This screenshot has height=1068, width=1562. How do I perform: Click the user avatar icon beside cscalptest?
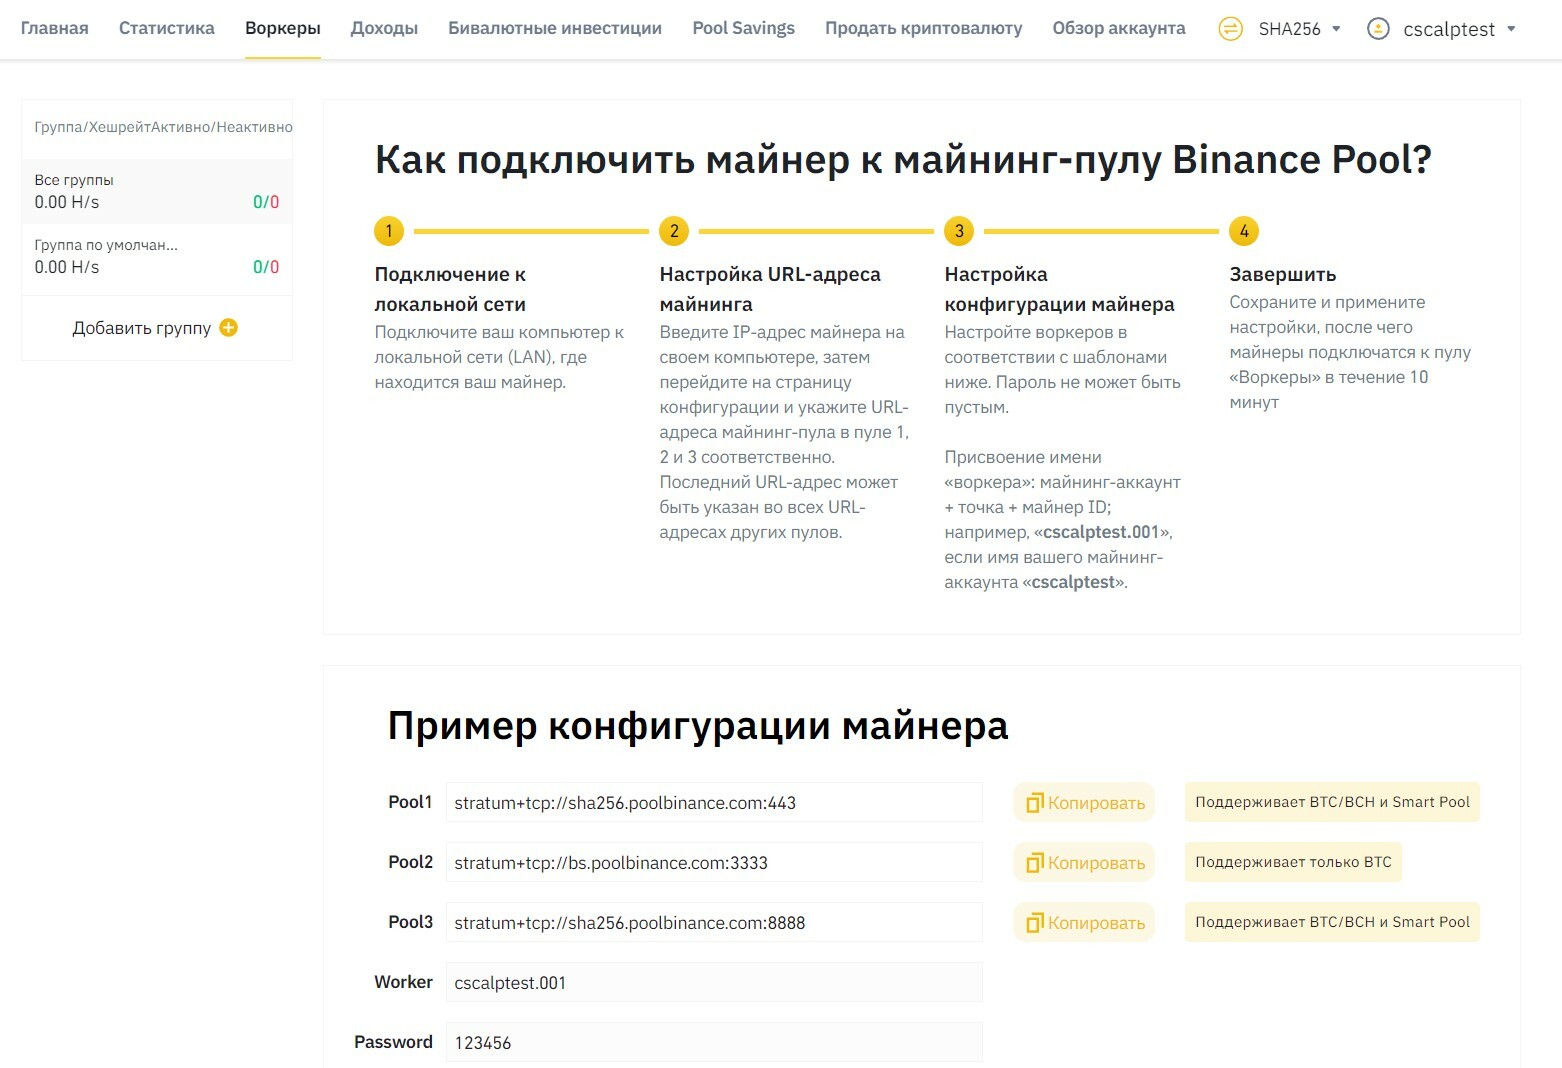click(x=1378, y=29)
